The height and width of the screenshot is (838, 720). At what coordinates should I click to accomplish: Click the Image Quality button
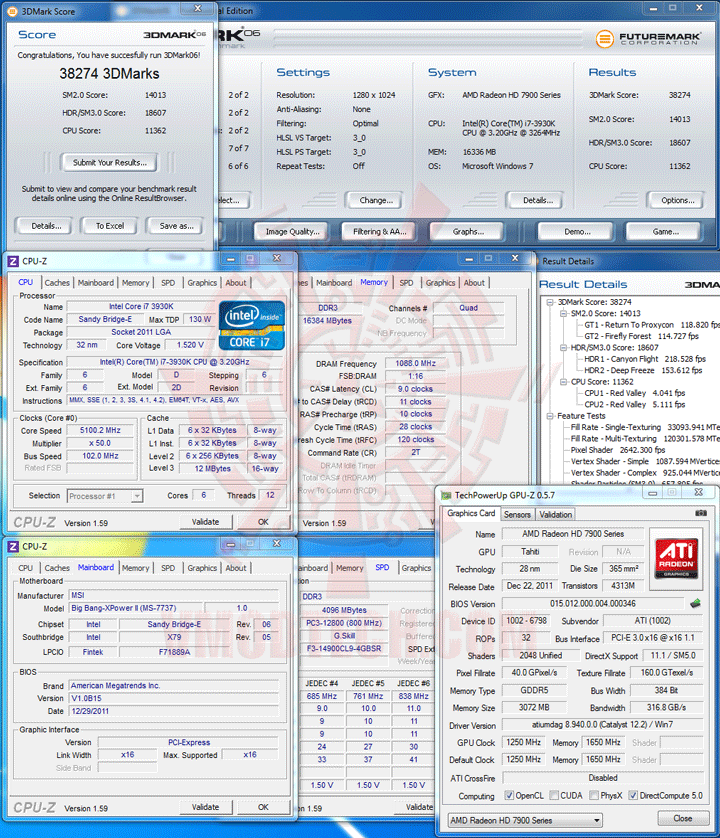[292, 231]
